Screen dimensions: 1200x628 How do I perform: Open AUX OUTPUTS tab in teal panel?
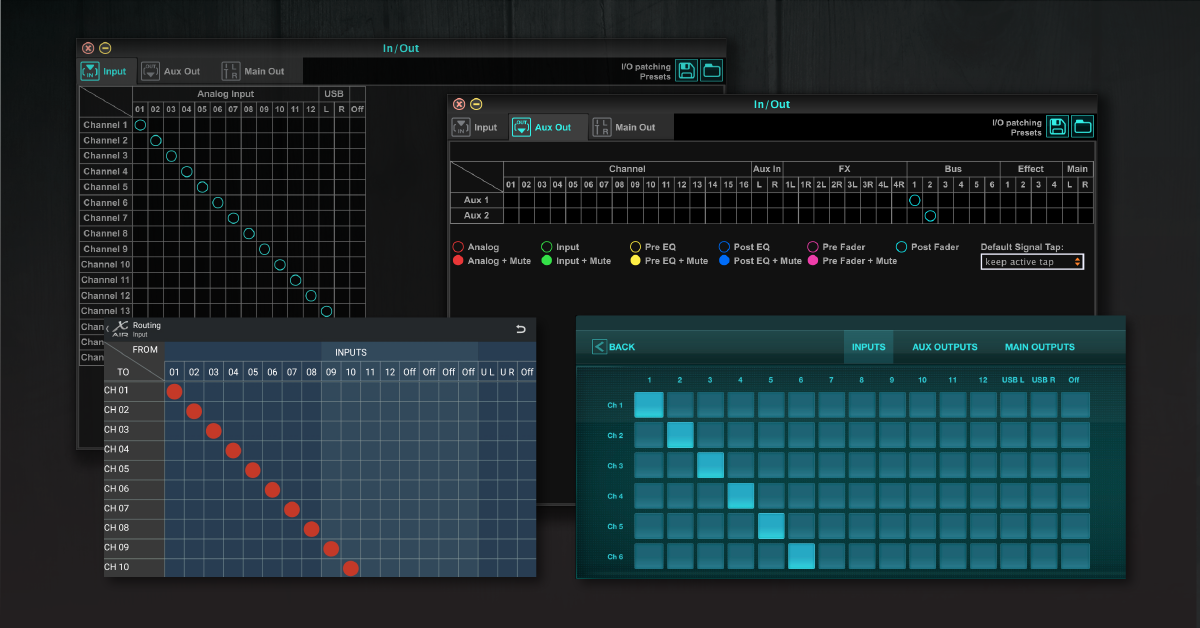945,347
